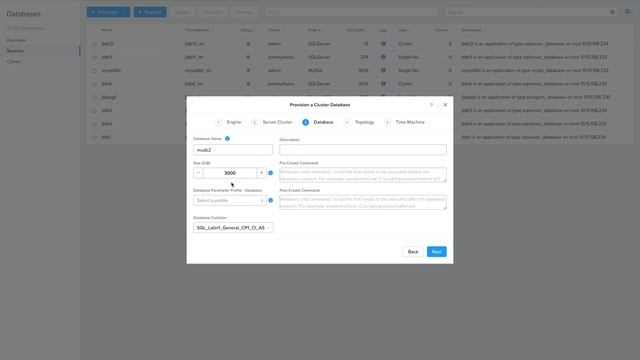Click the tags info icon in first table row

point(383,44)
